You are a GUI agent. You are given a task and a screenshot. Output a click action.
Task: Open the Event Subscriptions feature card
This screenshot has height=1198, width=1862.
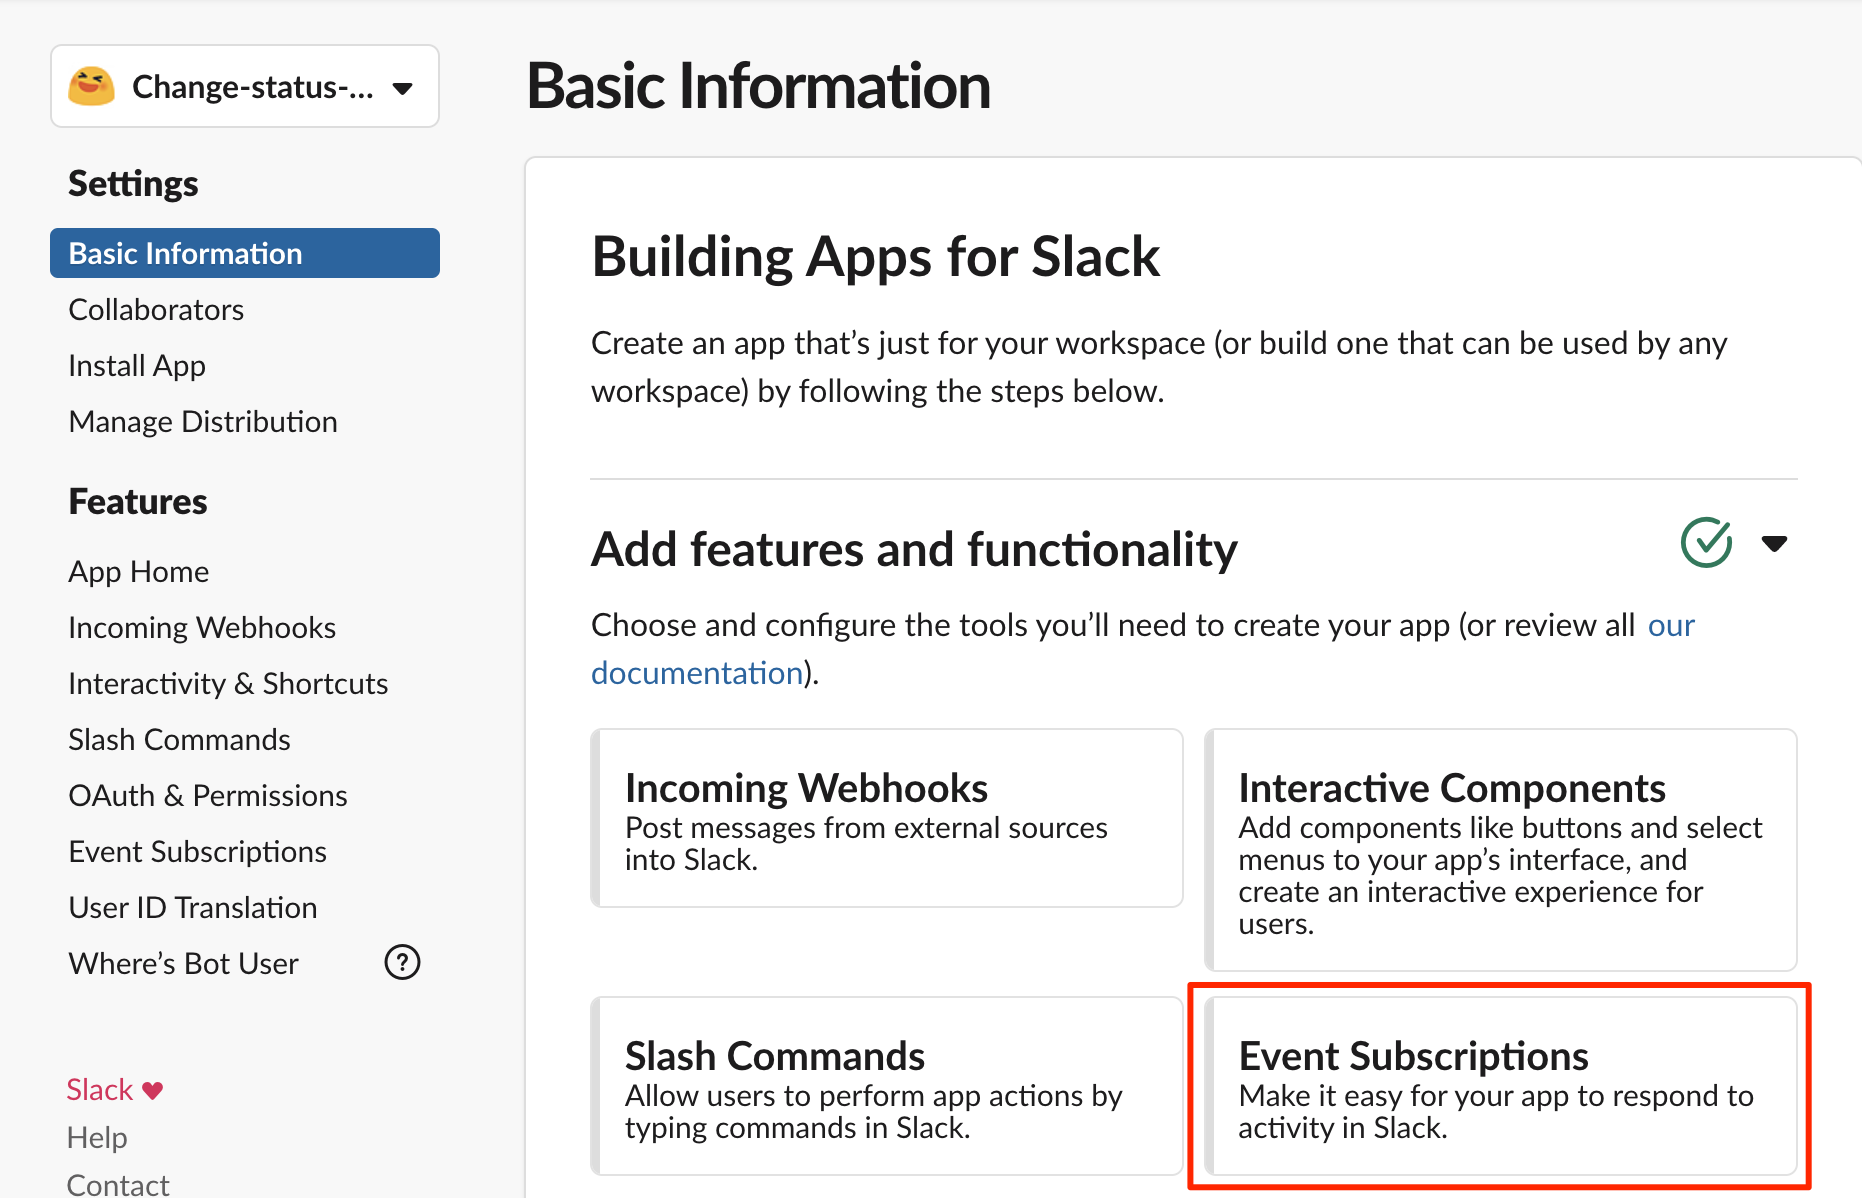[x=1500, y=1086]
